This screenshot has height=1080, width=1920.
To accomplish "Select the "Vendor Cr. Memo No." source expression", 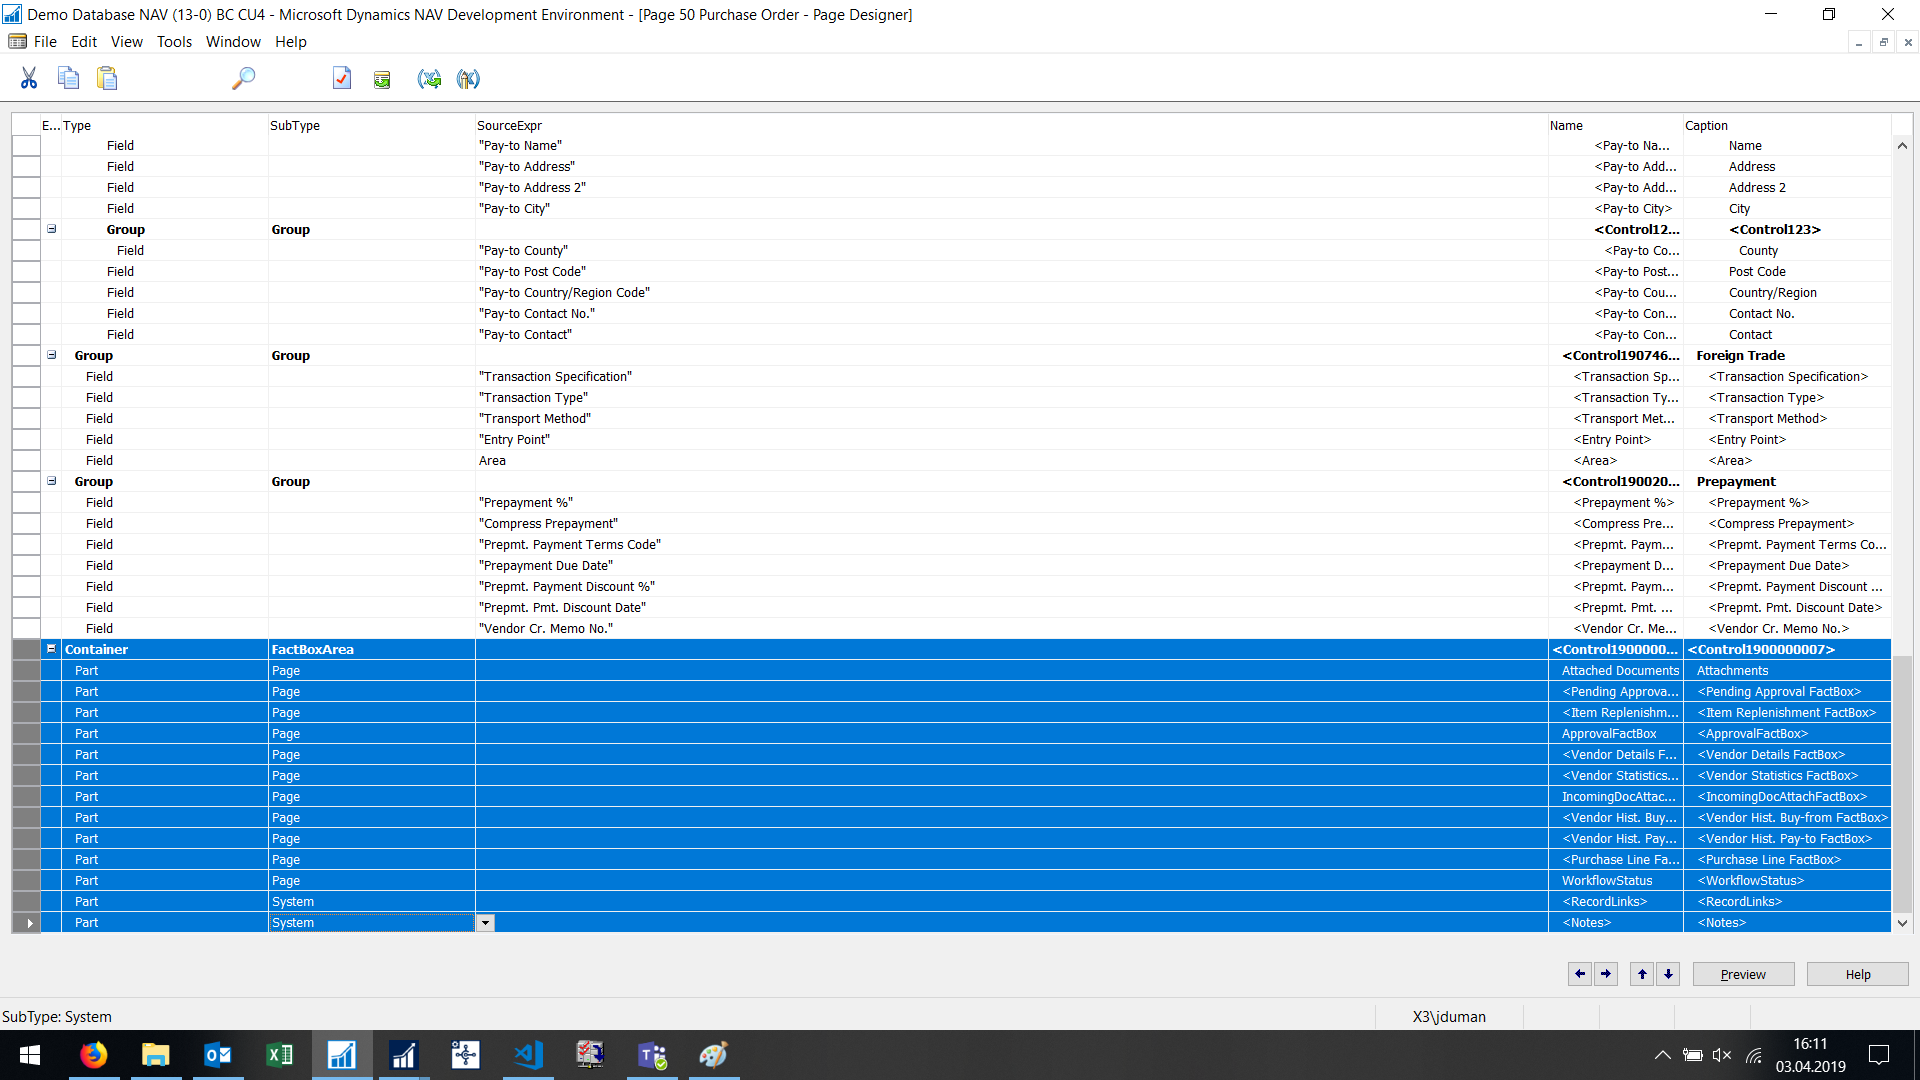I will pos(1011,629).
